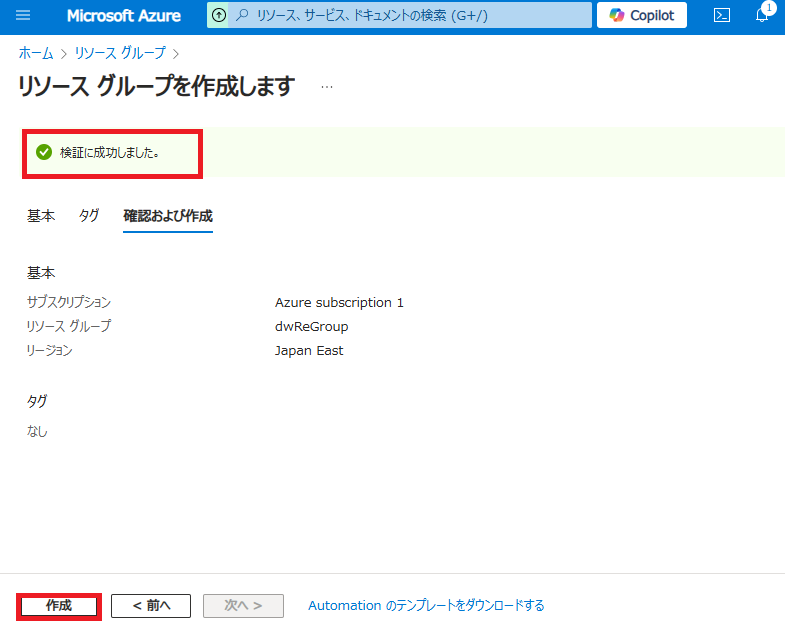Click the circled up-arrow icon in search bar
The width and height of the screenshot is (785, 630).
click(219, 16)
